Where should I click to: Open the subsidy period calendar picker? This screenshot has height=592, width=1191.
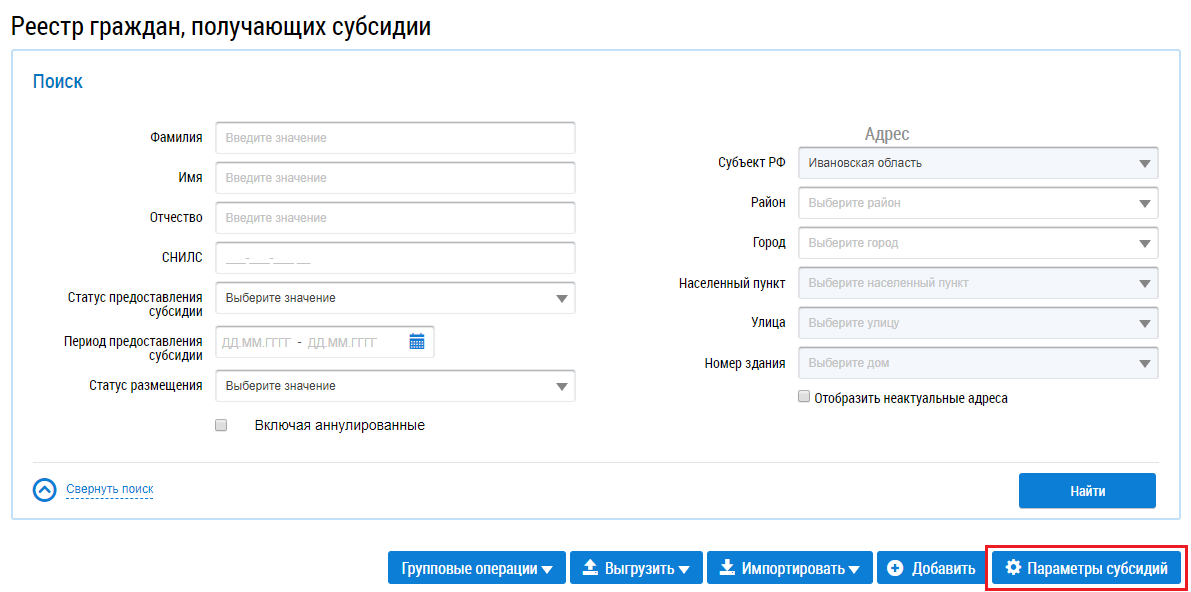coord(417,342)
